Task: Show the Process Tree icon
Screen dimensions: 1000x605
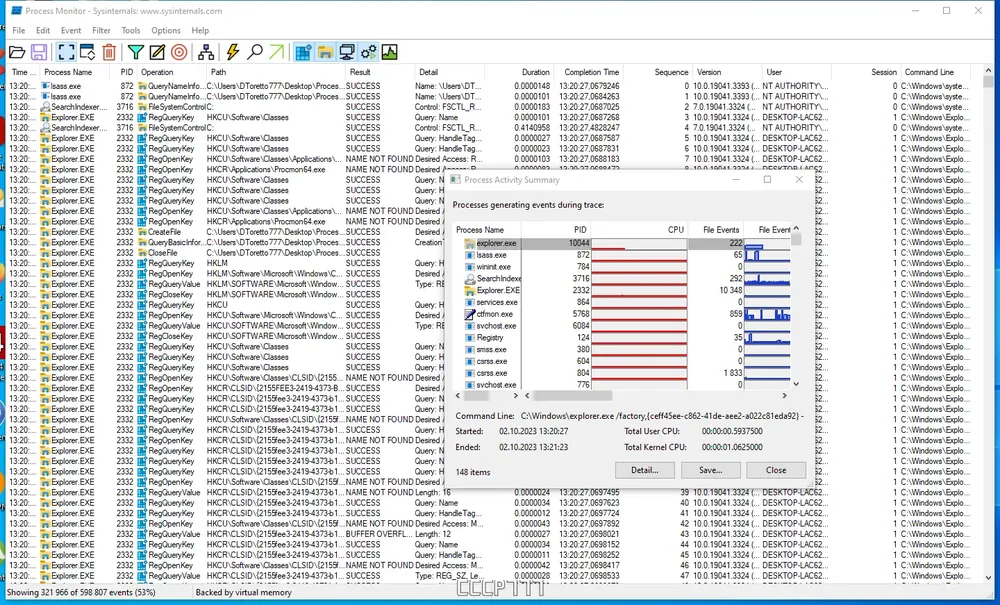Action: click(x=205, y=52)
